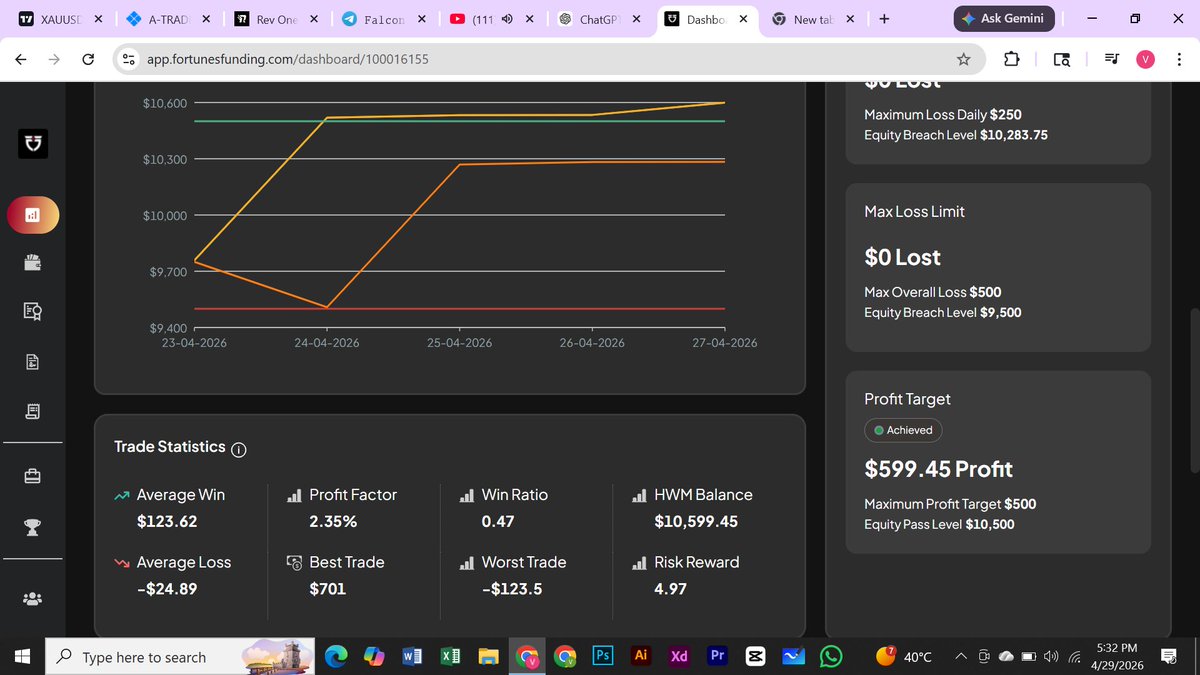Open the receipt scroll icon in sidebar
Screen dimensions: 1200x675
point(33,411)
